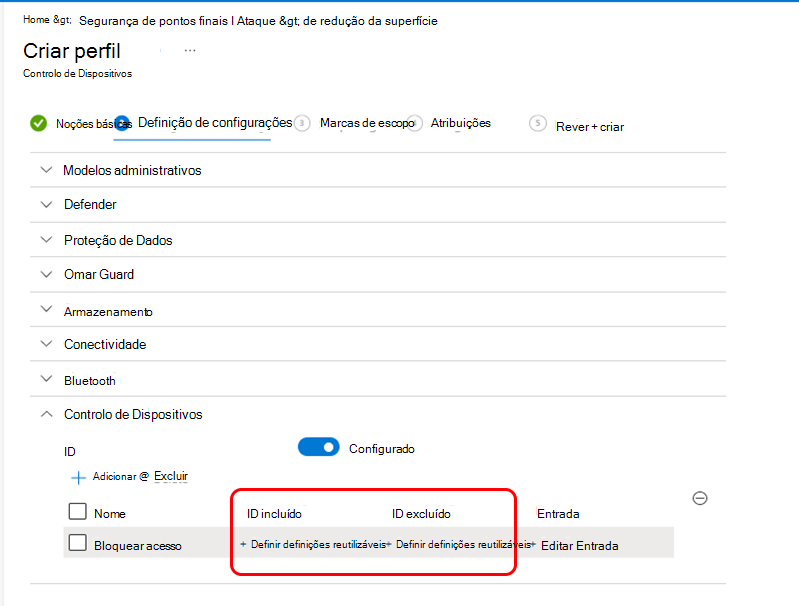
Task: Click the Nome column header
Action: (110, 514)
